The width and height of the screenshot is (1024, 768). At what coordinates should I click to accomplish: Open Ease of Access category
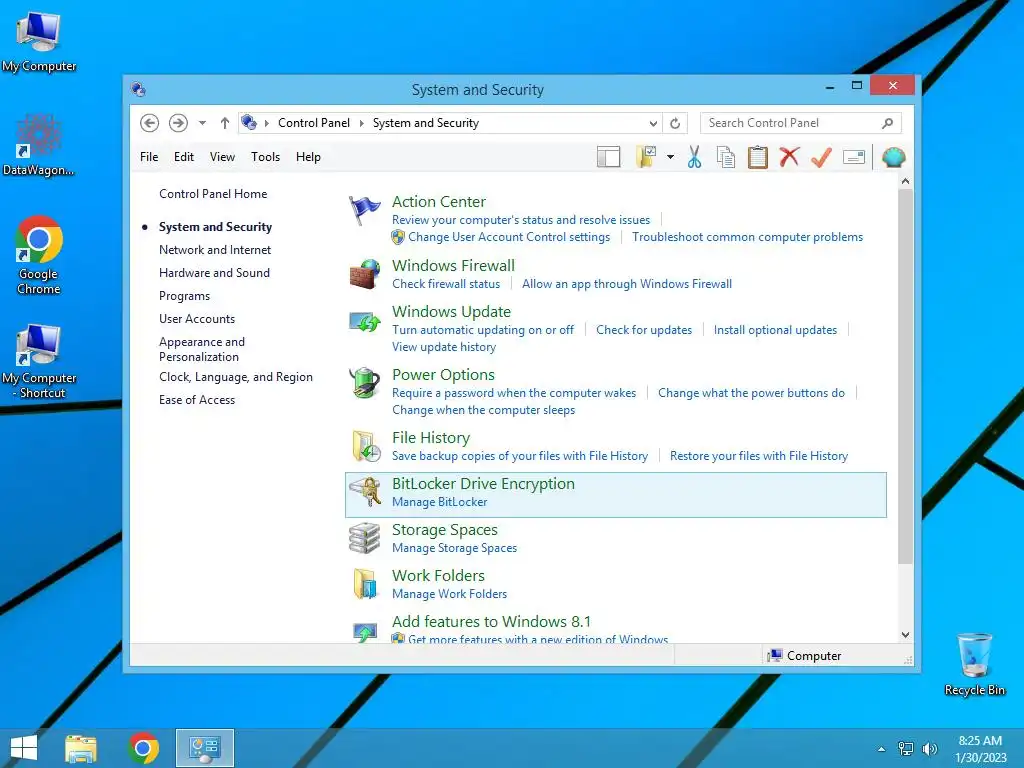click(x=197, y=400)
